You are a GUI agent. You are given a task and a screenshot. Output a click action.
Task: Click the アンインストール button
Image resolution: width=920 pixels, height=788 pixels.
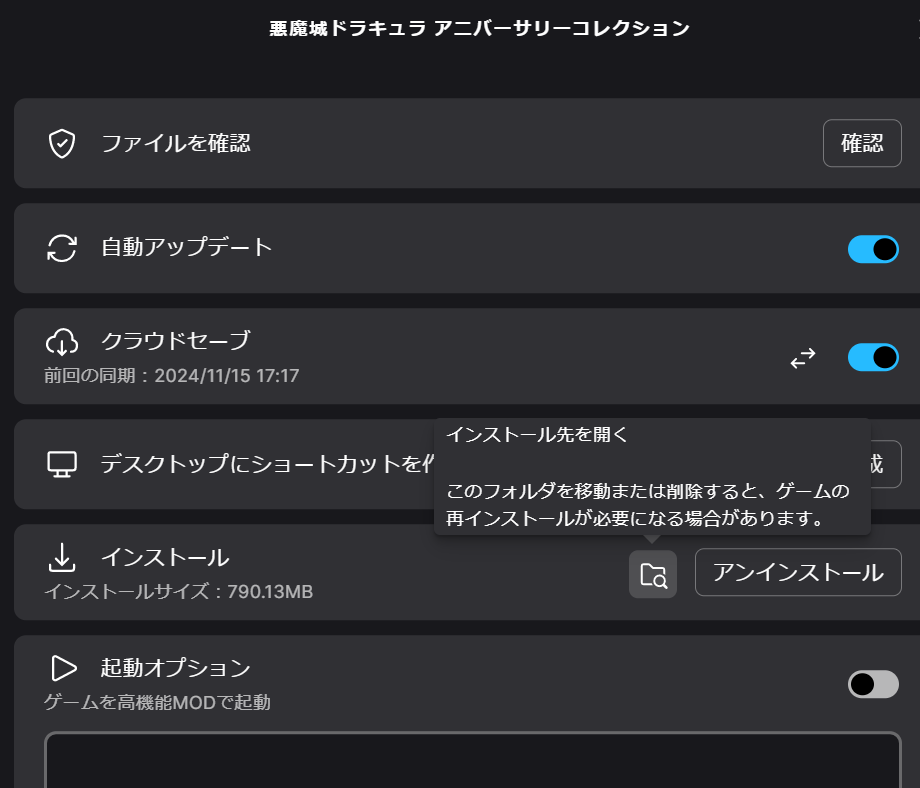[798, 572]
